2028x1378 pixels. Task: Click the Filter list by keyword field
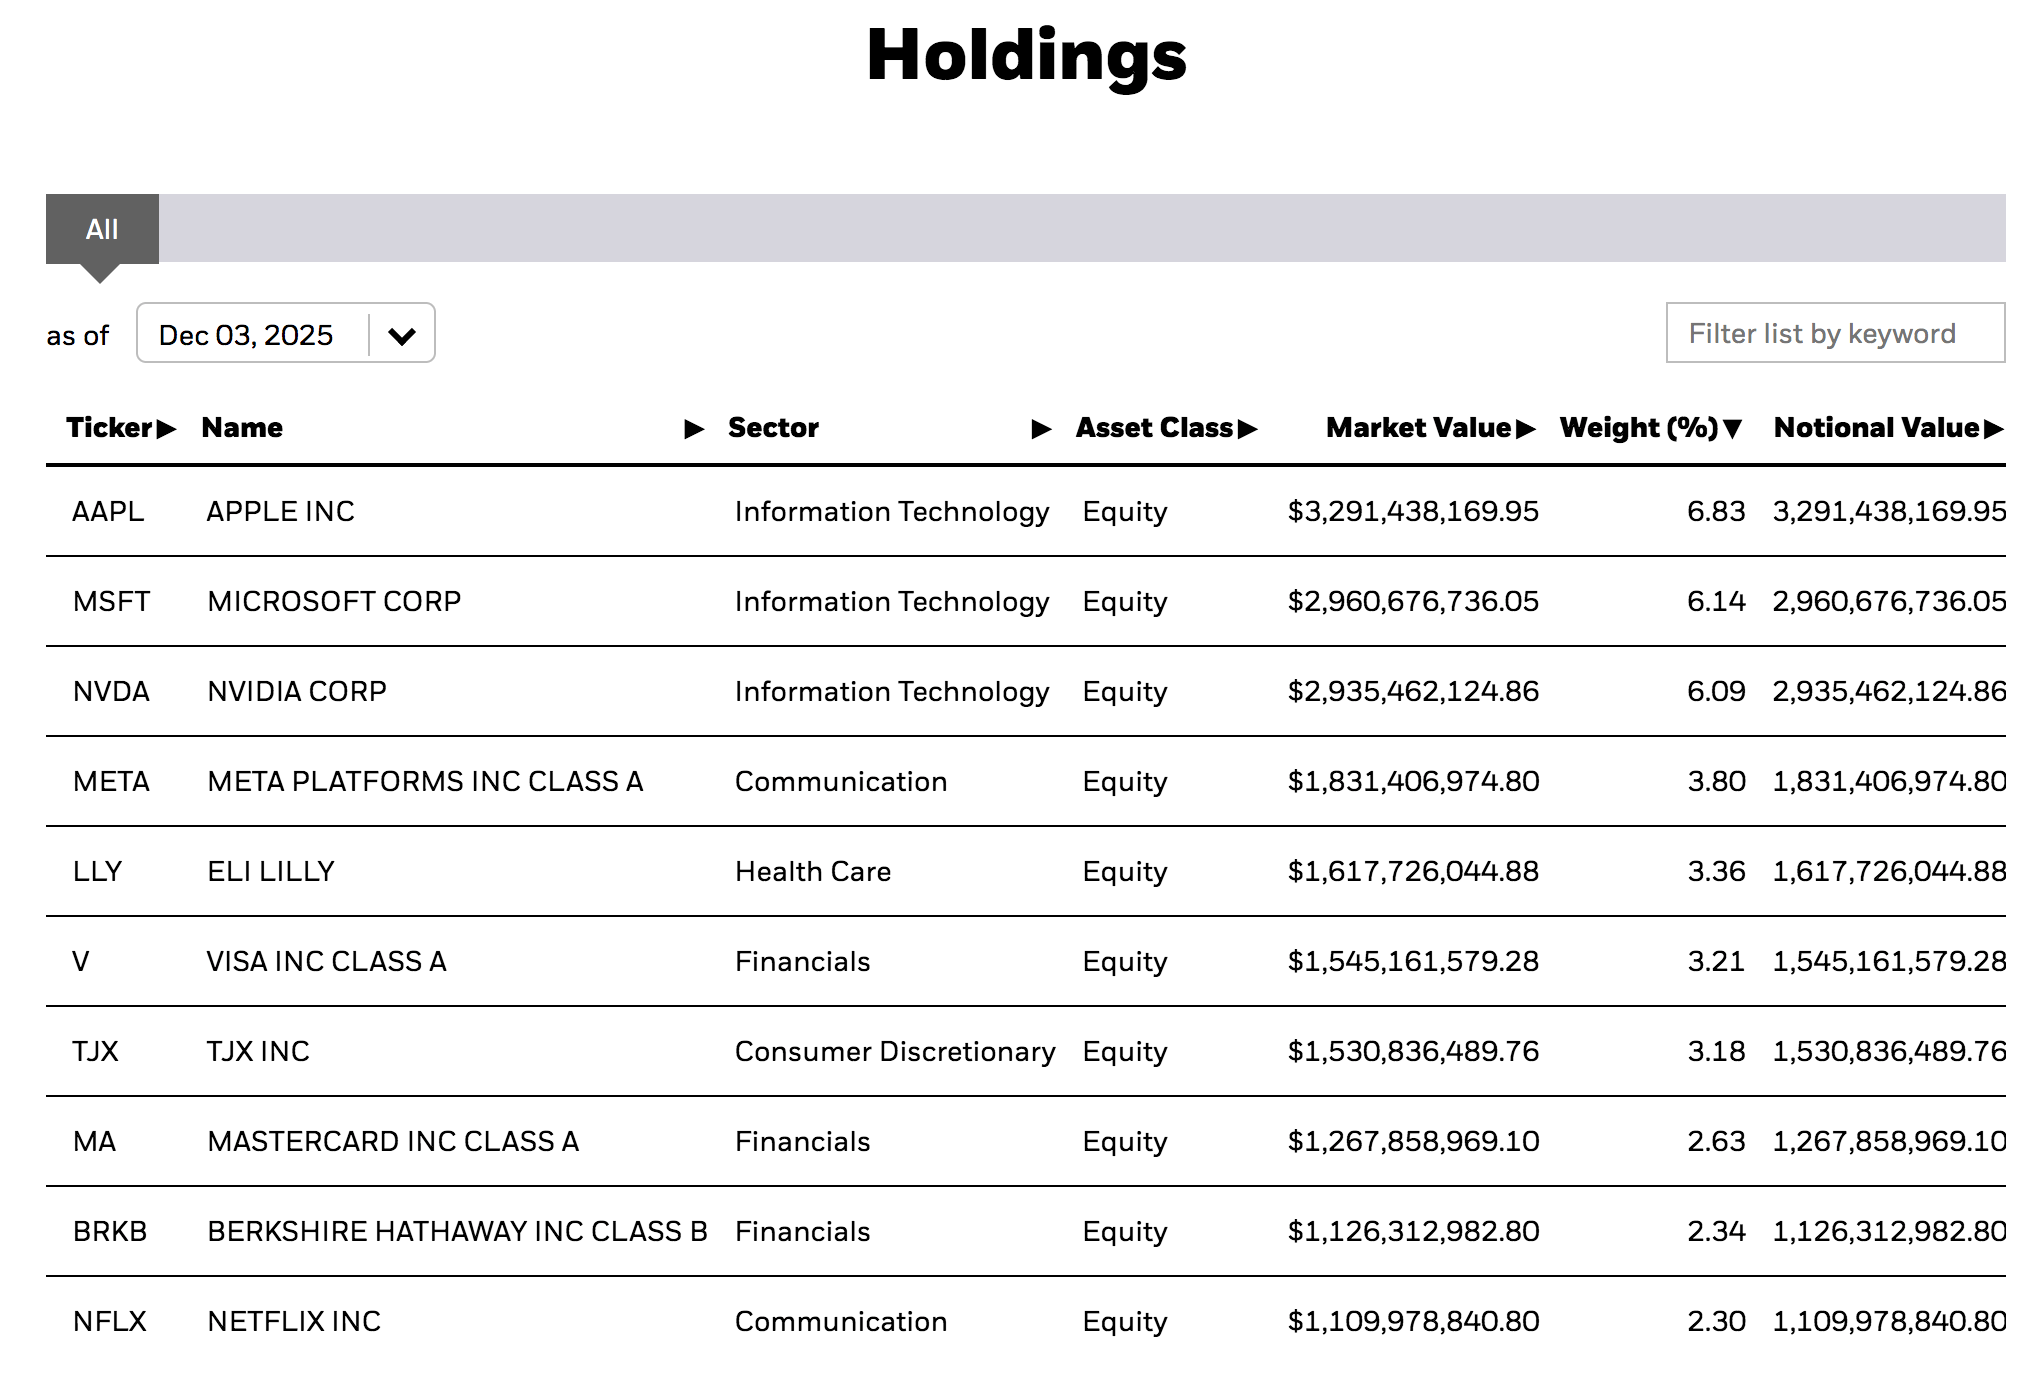pos(1834,333)
